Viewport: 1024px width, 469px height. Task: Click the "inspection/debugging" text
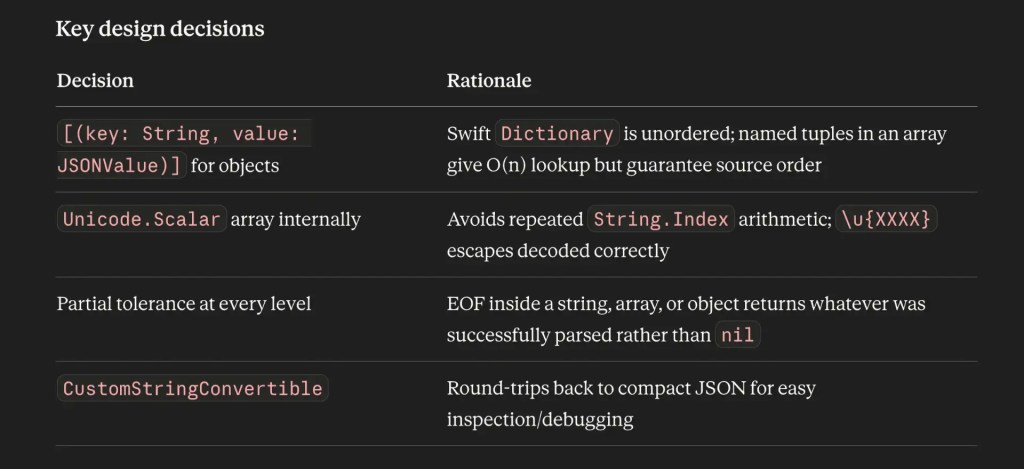(540, 420)
